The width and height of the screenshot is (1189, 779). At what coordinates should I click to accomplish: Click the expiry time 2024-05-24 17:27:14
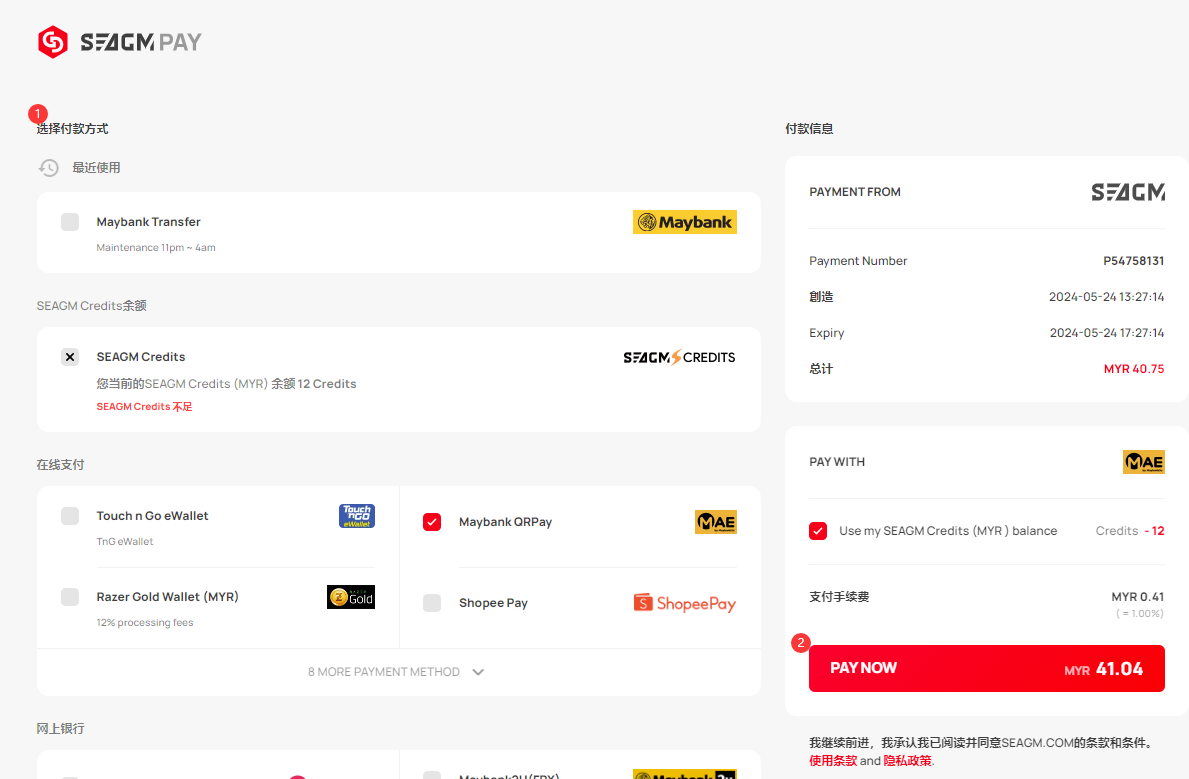[x=1107, y=333]
